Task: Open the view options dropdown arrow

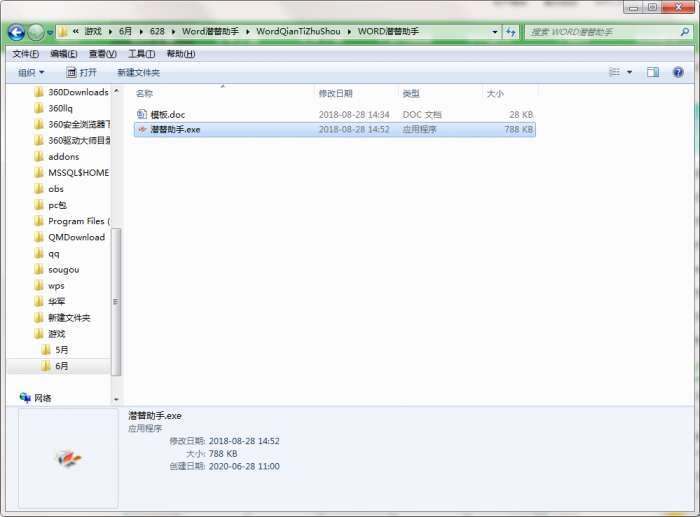Action: (629, 72)
